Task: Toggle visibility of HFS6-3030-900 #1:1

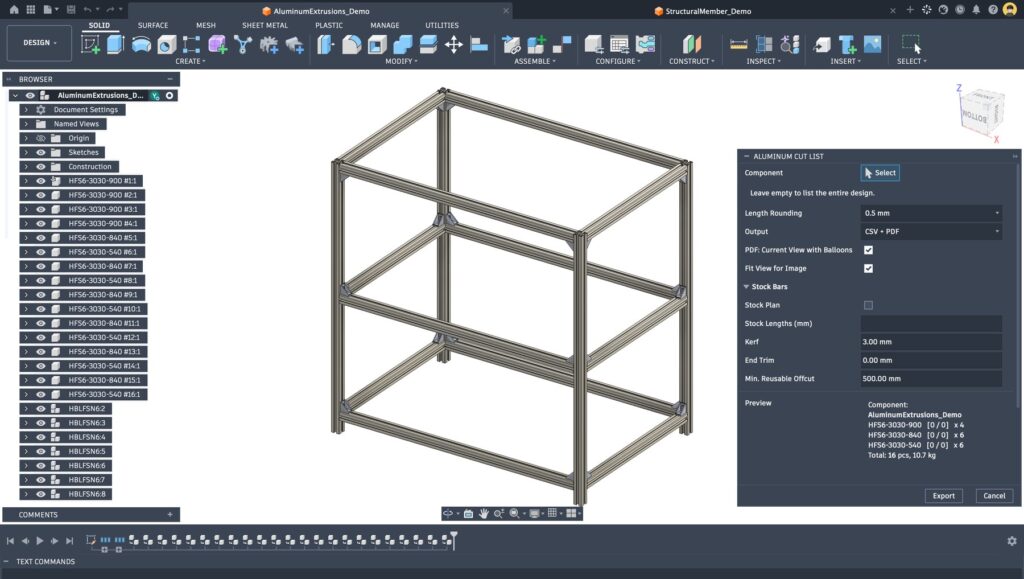Action: click(x=40, y=181)
